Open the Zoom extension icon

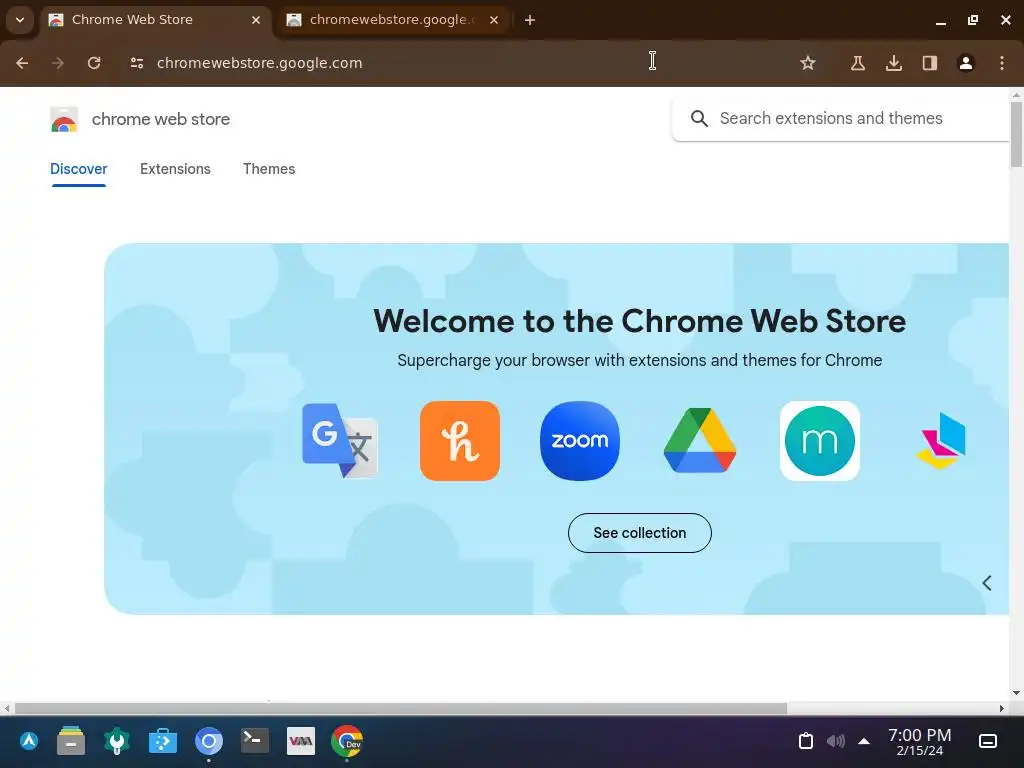580,441
